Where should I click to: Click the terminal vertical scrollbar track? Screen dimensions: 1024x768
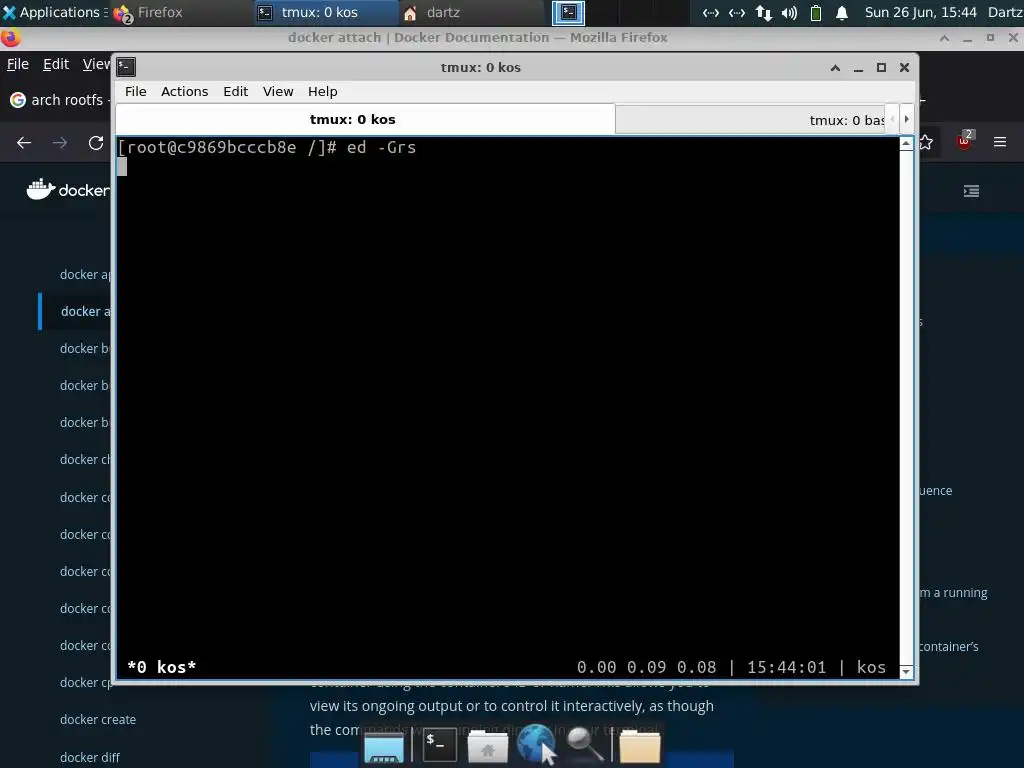point(906,408)
